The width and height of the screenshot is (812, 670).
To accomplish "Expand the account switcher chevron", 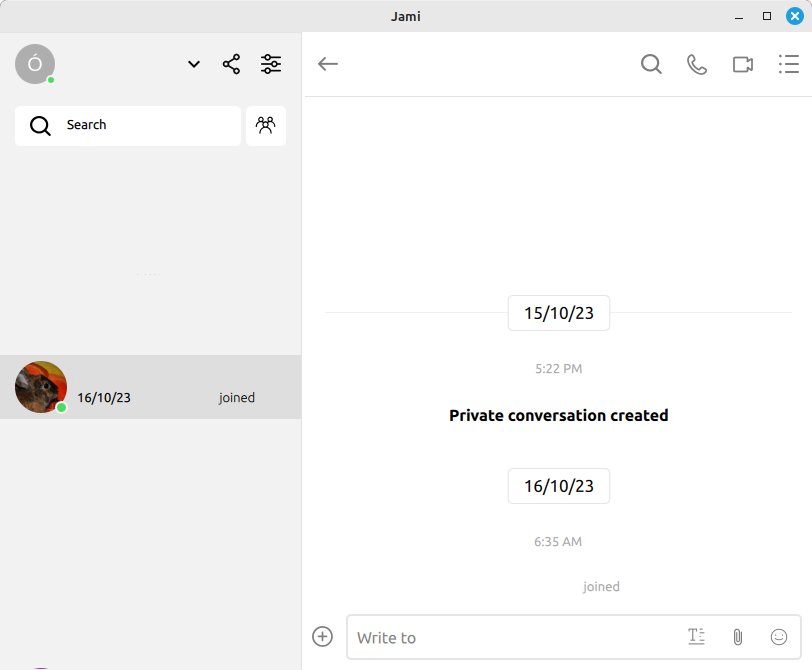I will pyautogui.click(x=194, y=64).
